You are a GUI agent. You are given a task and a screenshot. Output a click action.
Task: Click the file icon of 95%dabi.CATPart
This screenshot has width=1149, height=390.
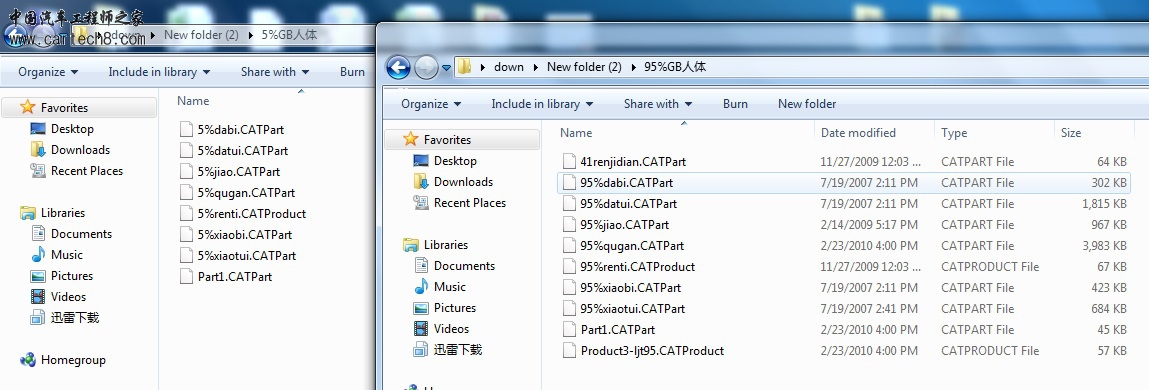(569, 183)
